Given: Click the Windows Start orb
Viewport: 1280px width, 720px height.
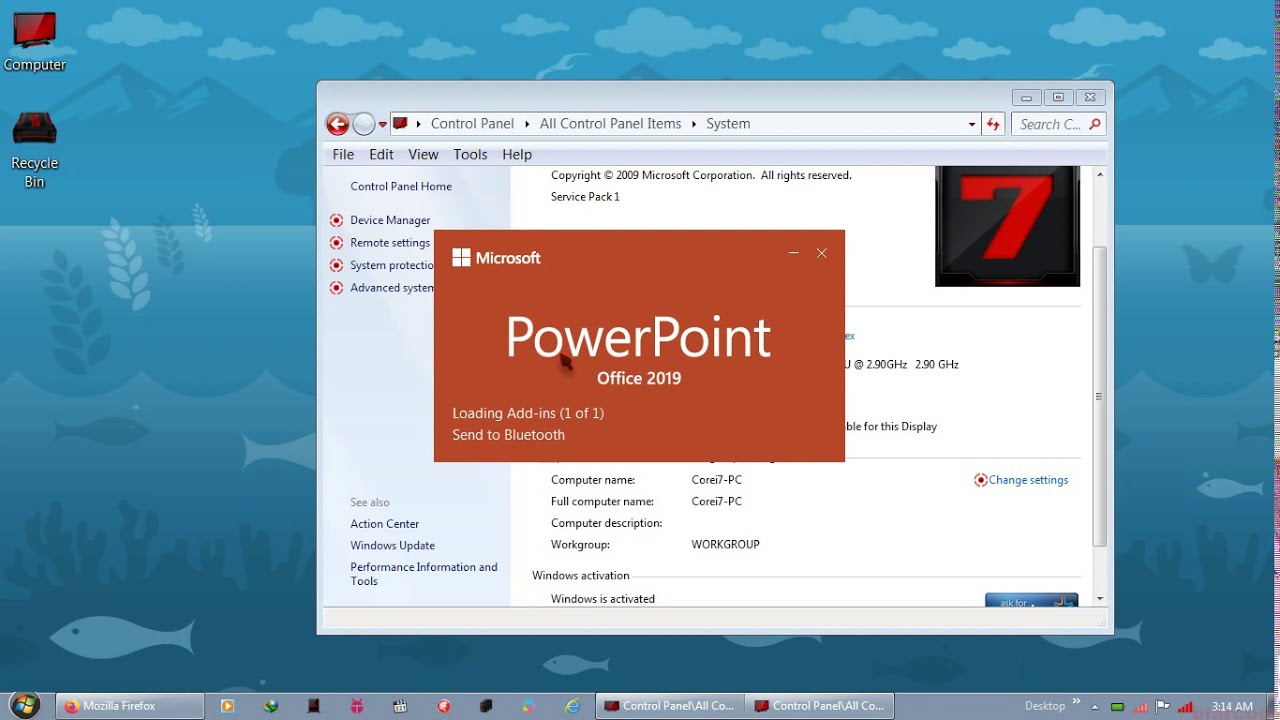Looking at the screenshot, I should click(23, 704).
